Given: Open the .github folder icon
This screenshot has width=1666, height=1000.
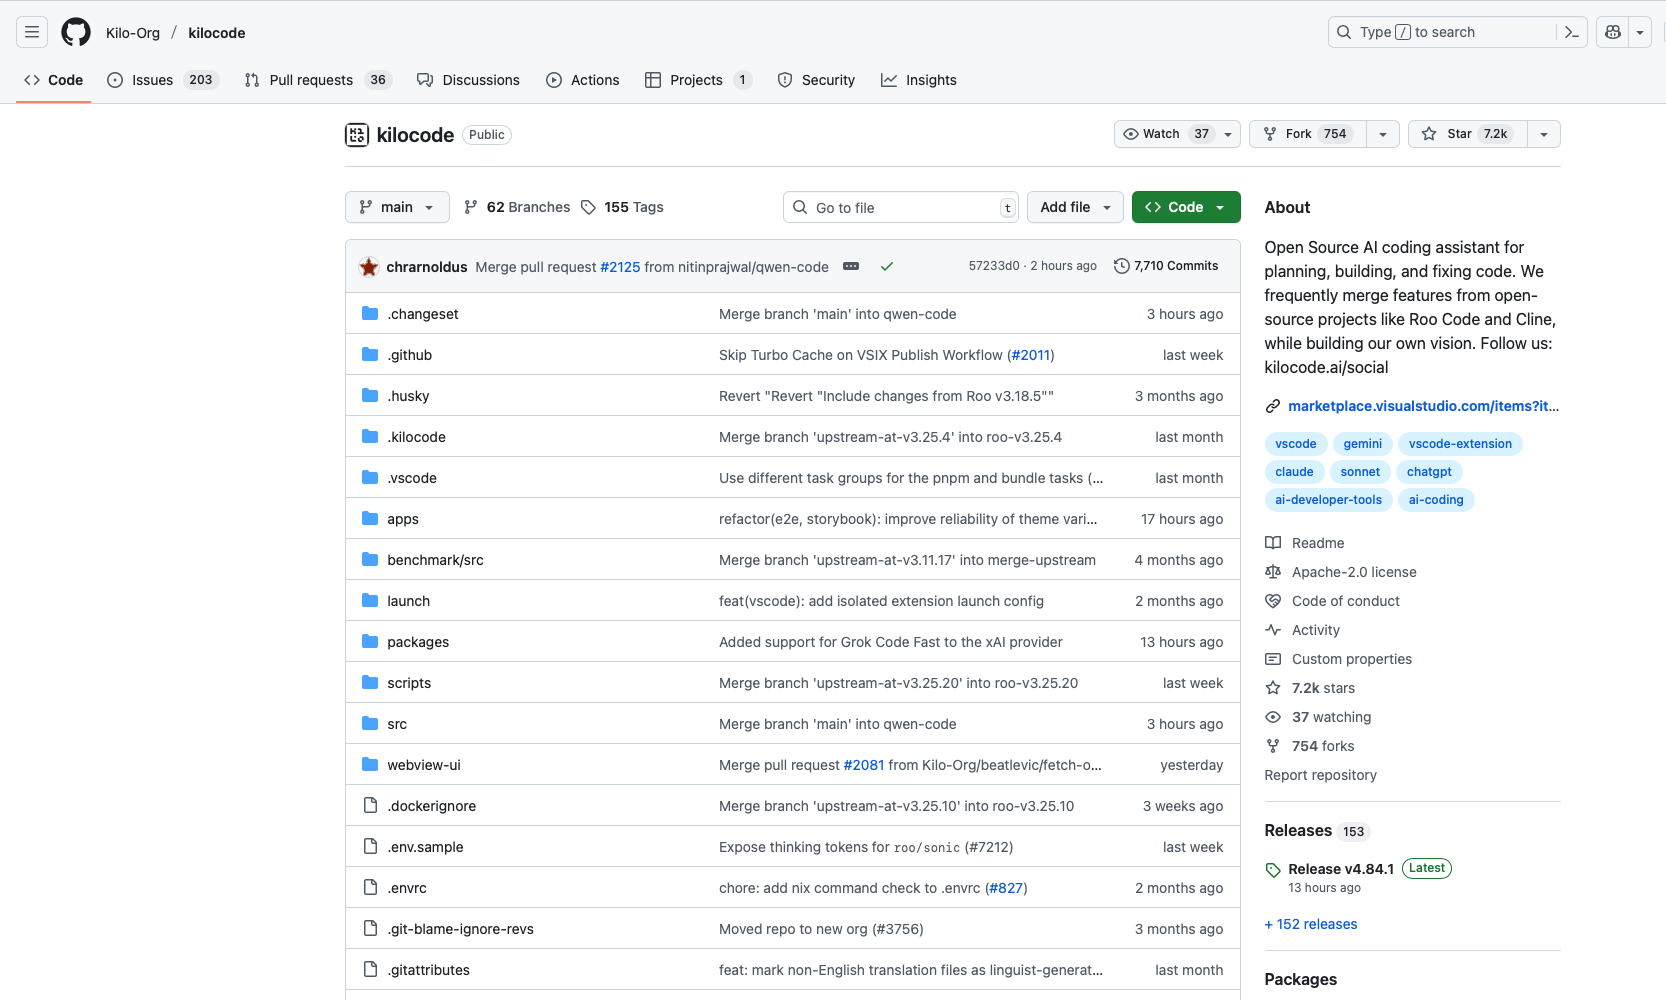Looking at the screenshot, I should (370, 355).
